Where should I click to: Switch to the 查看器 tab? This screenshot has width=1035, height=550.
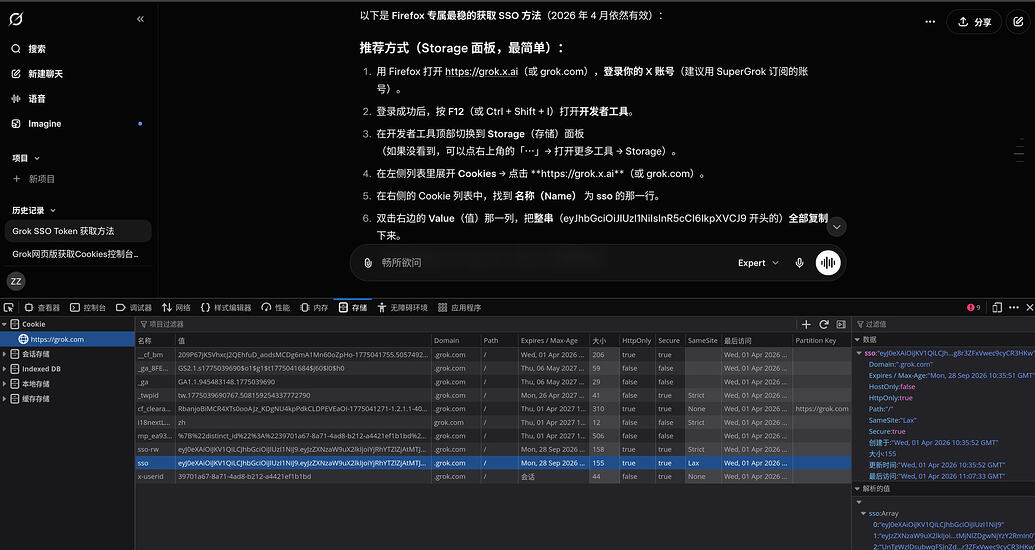click(x=42, y=308)
